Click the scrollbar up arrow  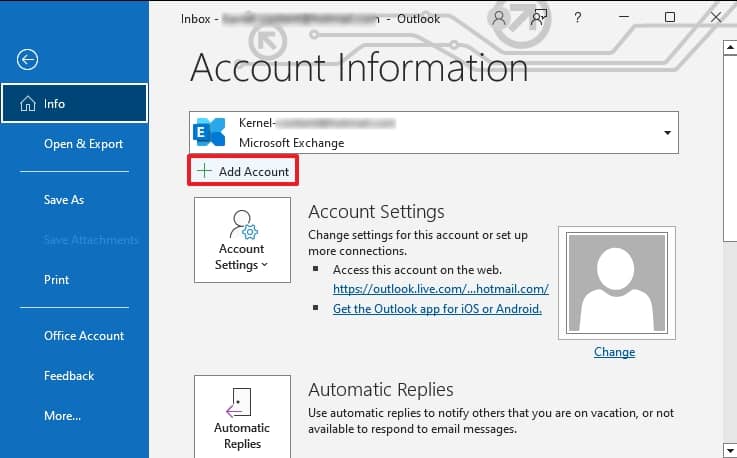pos(730,47)
